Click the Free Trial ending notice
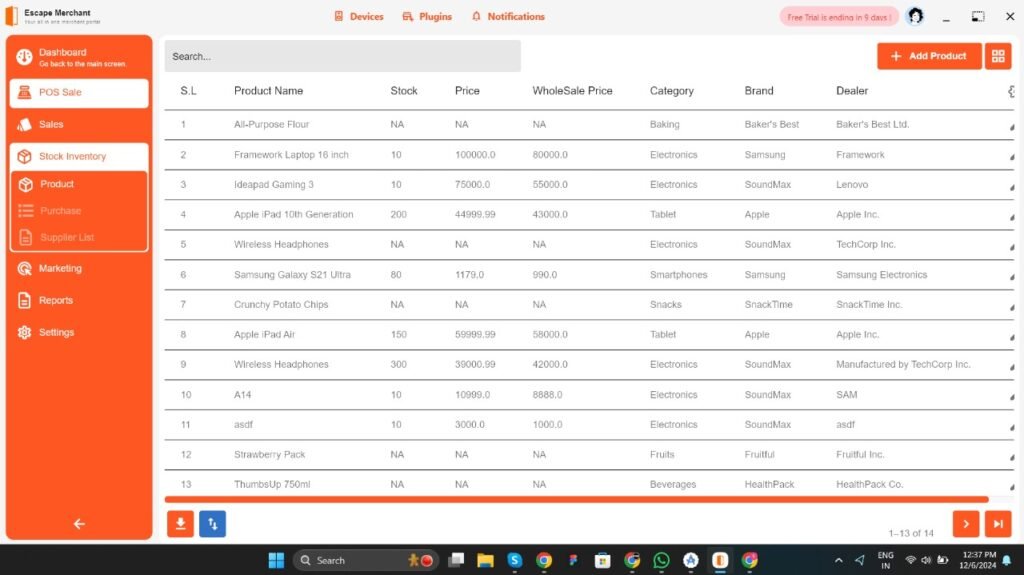The width and height of the screenshot is (1024, 575). coord(838,17)
